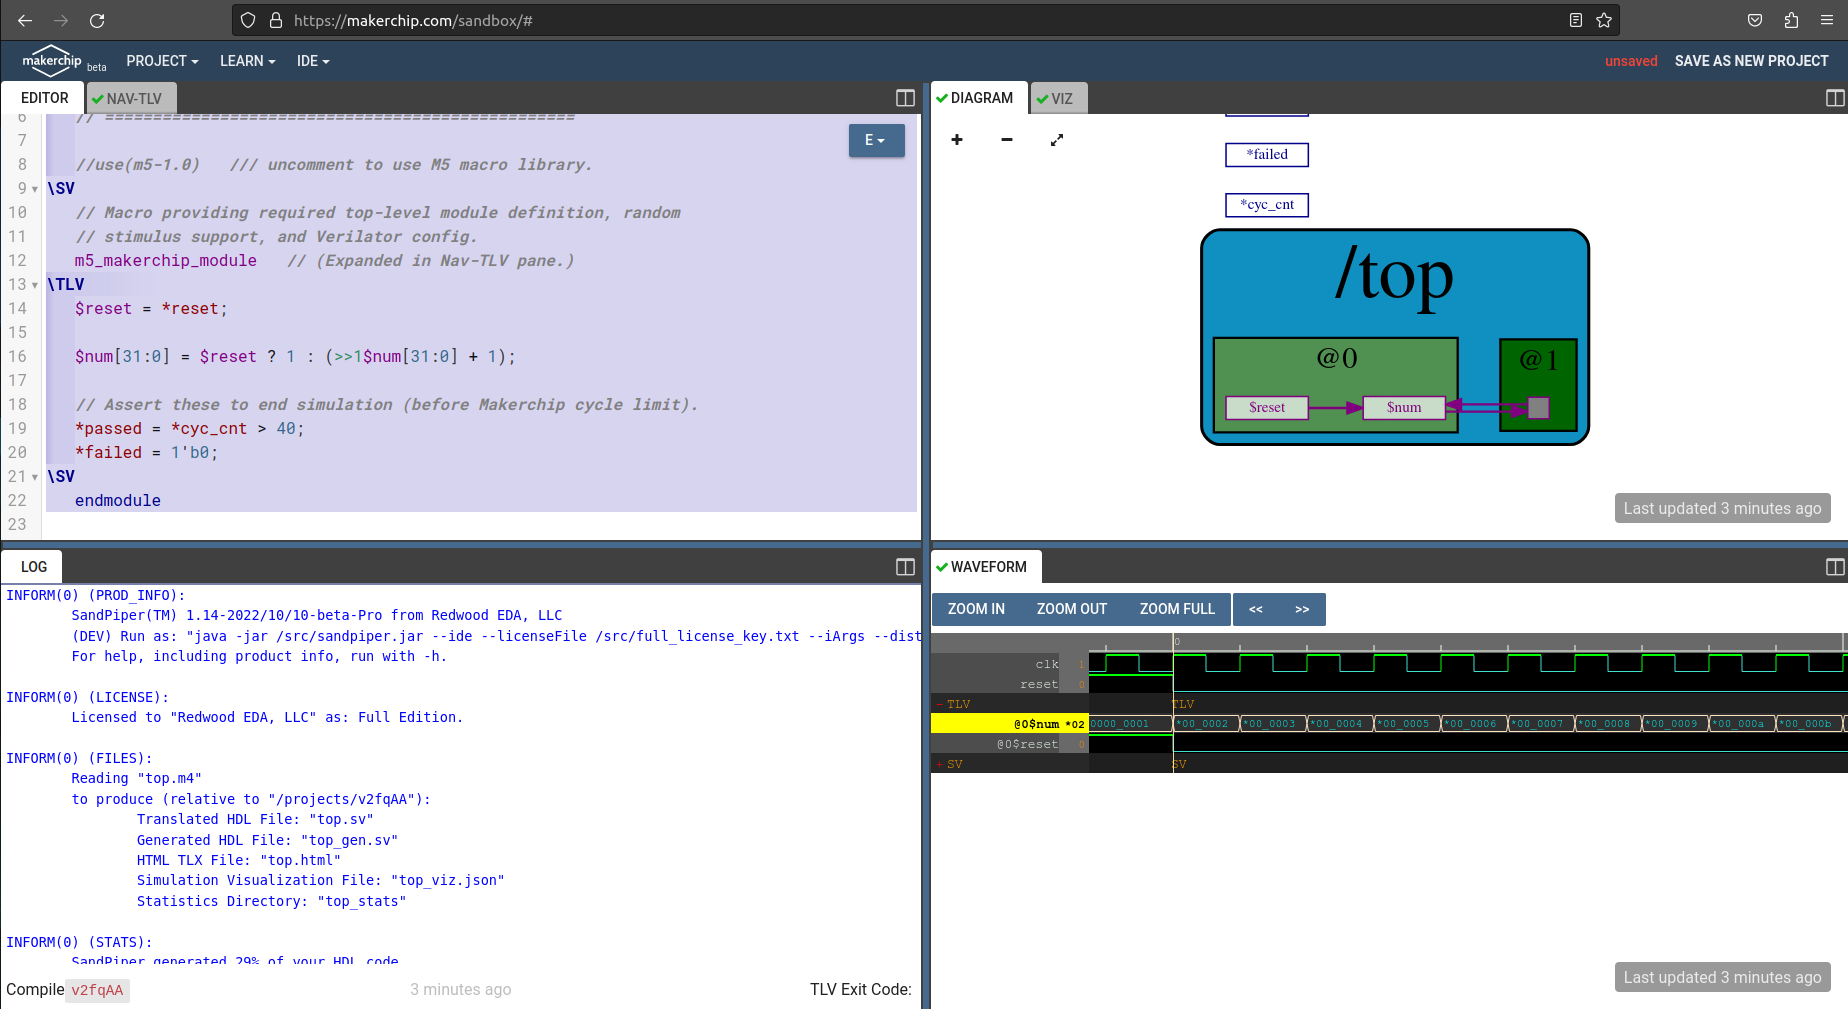Switch to the EDITOR tab
Screen dimensions: 1848x1009
[x=44, y=98]
